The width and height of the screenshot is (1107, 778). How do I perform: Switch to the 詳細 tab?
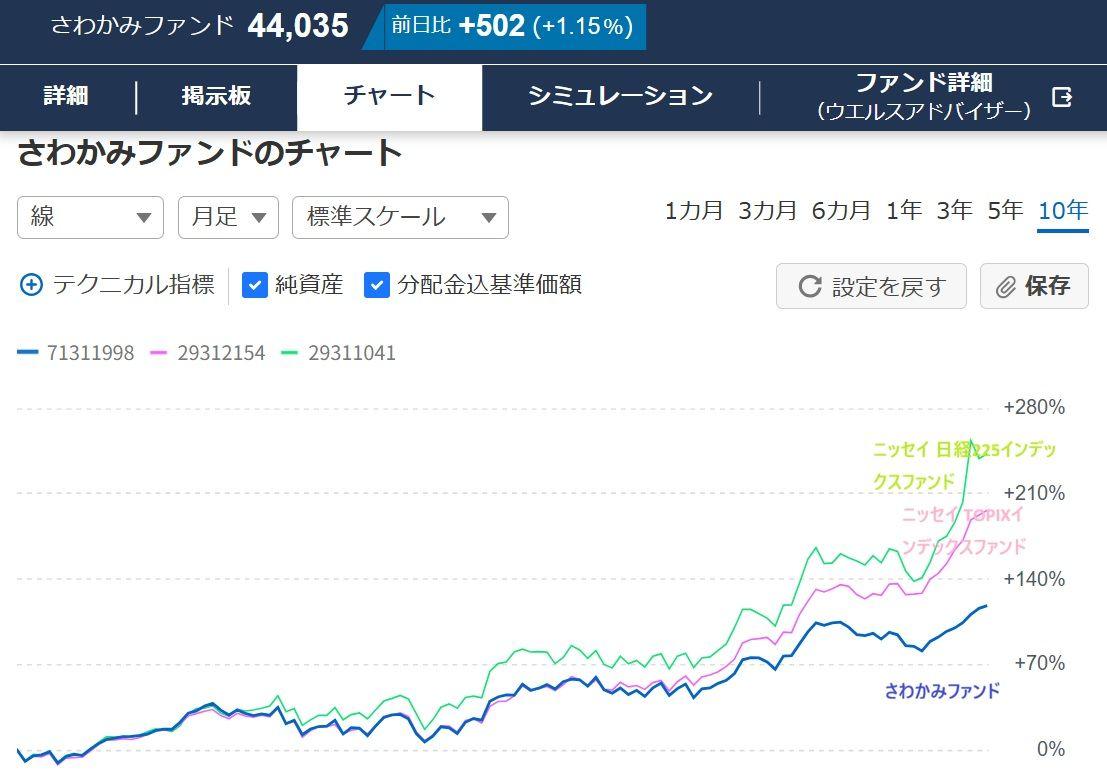66,96
